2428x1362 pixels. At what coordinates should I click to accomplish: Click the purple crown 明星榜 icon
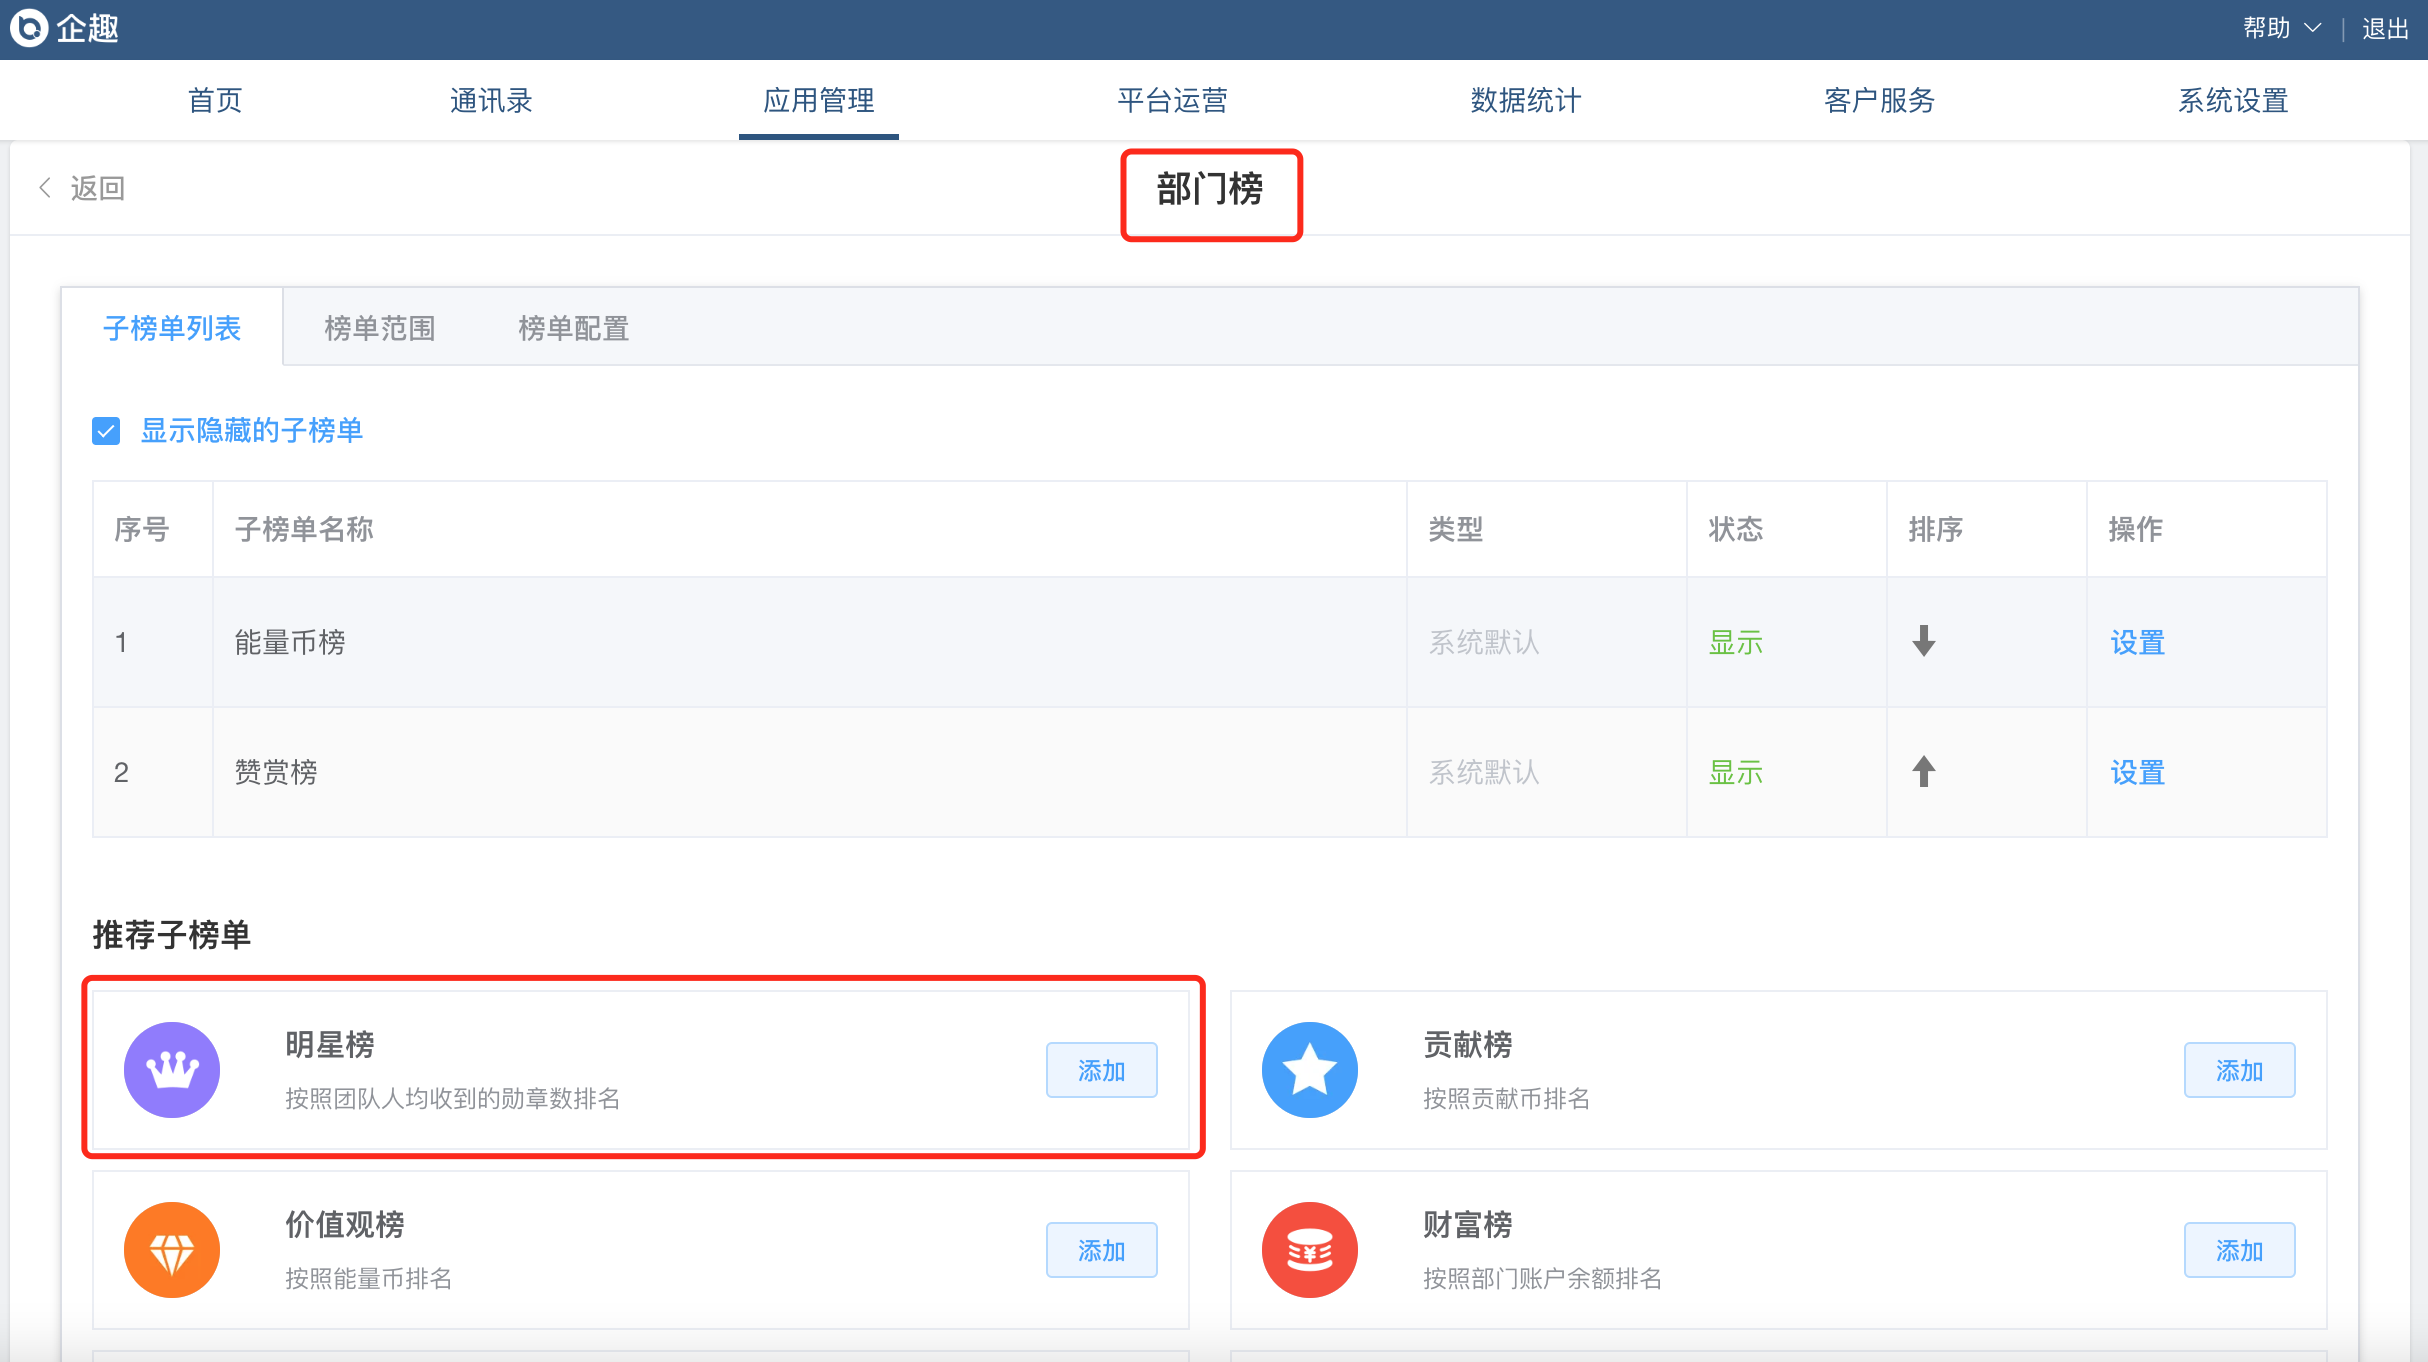[172, 1069]
